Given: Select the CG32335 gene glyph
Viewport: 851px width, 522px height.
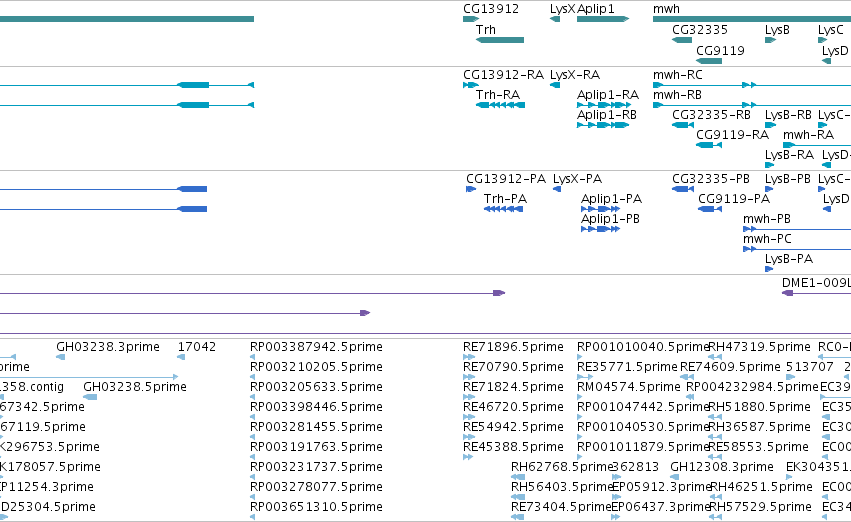Looking at the screenshot, I should click(x=682, y=40).
